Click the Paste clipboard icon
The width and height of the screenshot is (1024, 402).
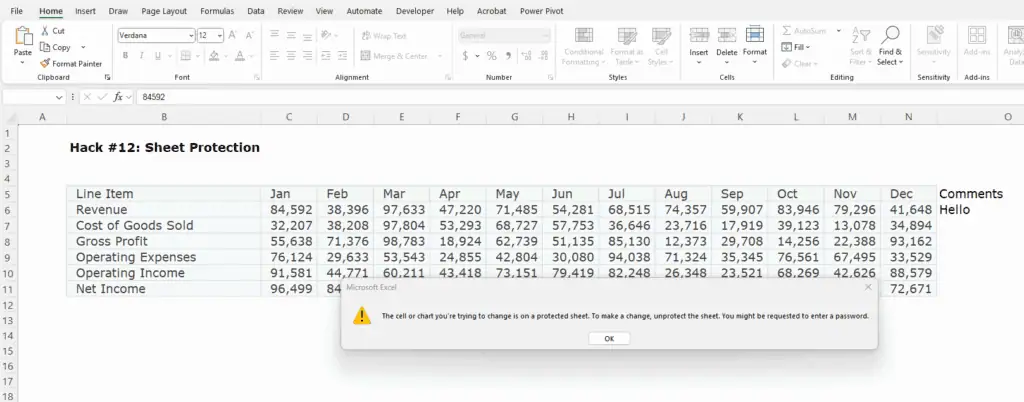[23, 36]
